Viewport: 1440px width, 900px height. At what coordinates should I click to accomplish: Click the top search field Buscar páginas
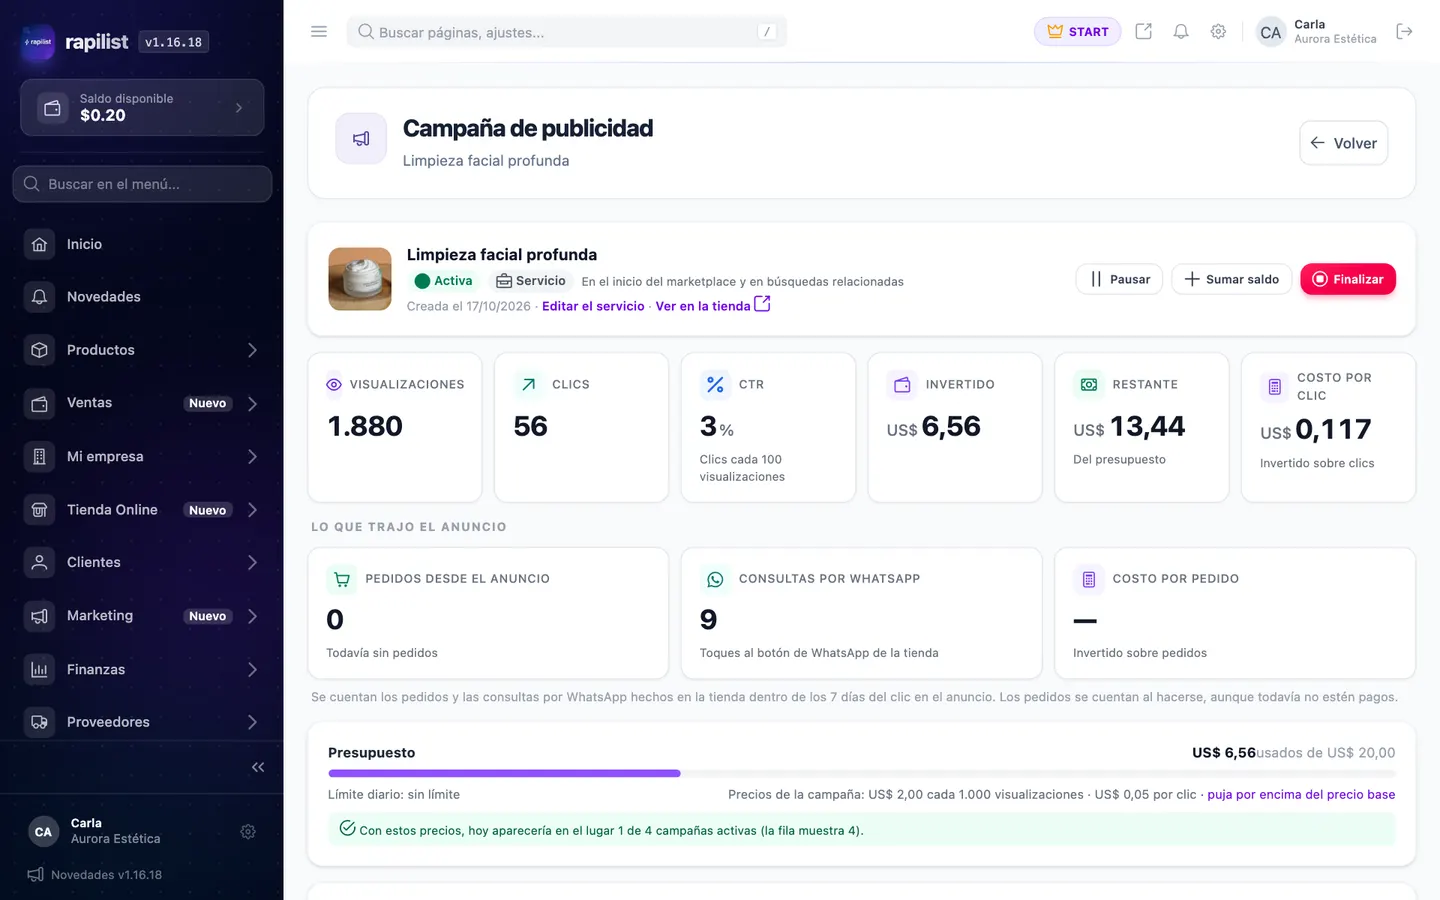pos(566,32)
